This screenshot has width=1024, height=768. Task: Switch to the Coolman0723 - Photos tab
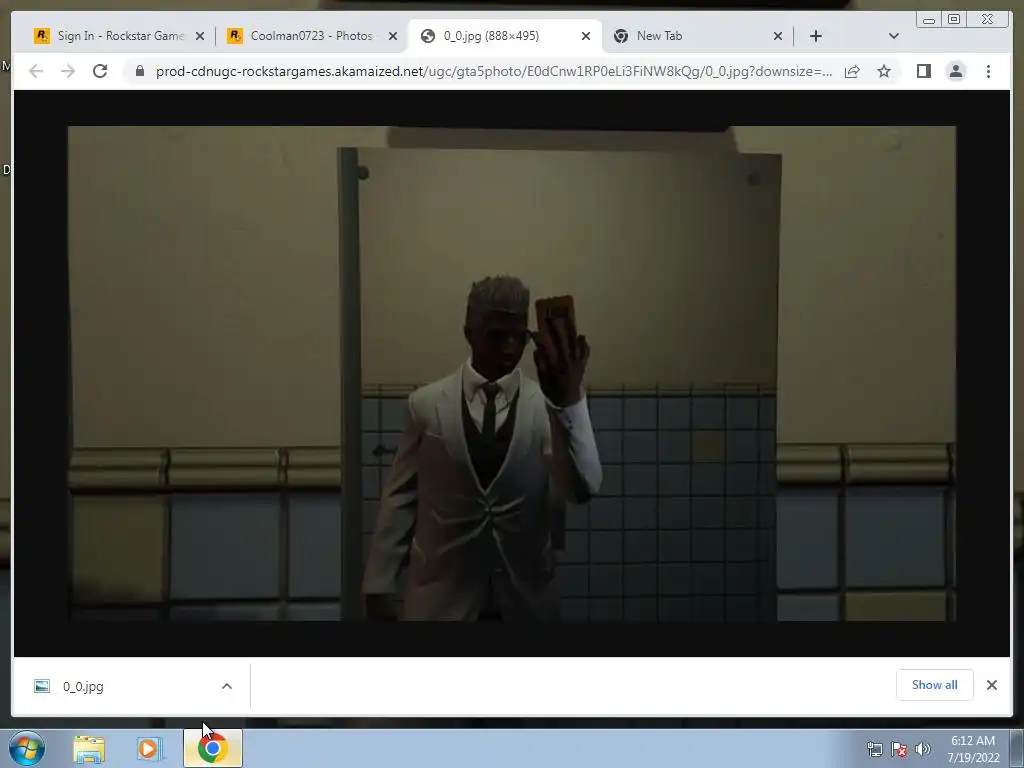click(x=311, y=36)
